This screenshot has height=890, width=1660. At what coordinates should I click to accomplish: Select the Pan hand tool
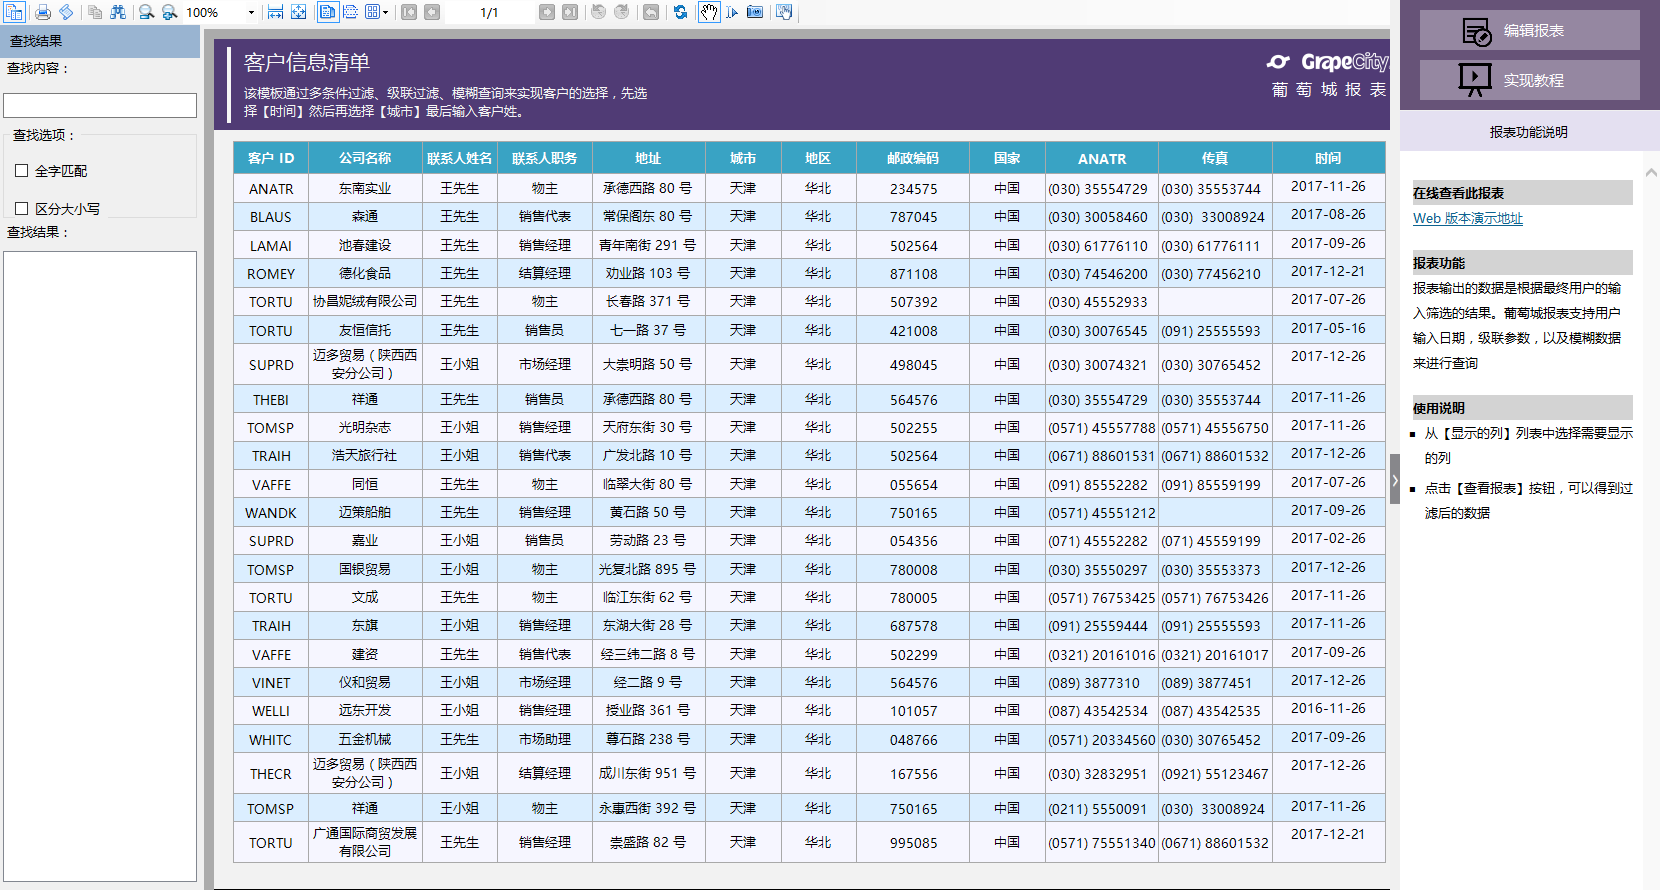tap(709, 12)
